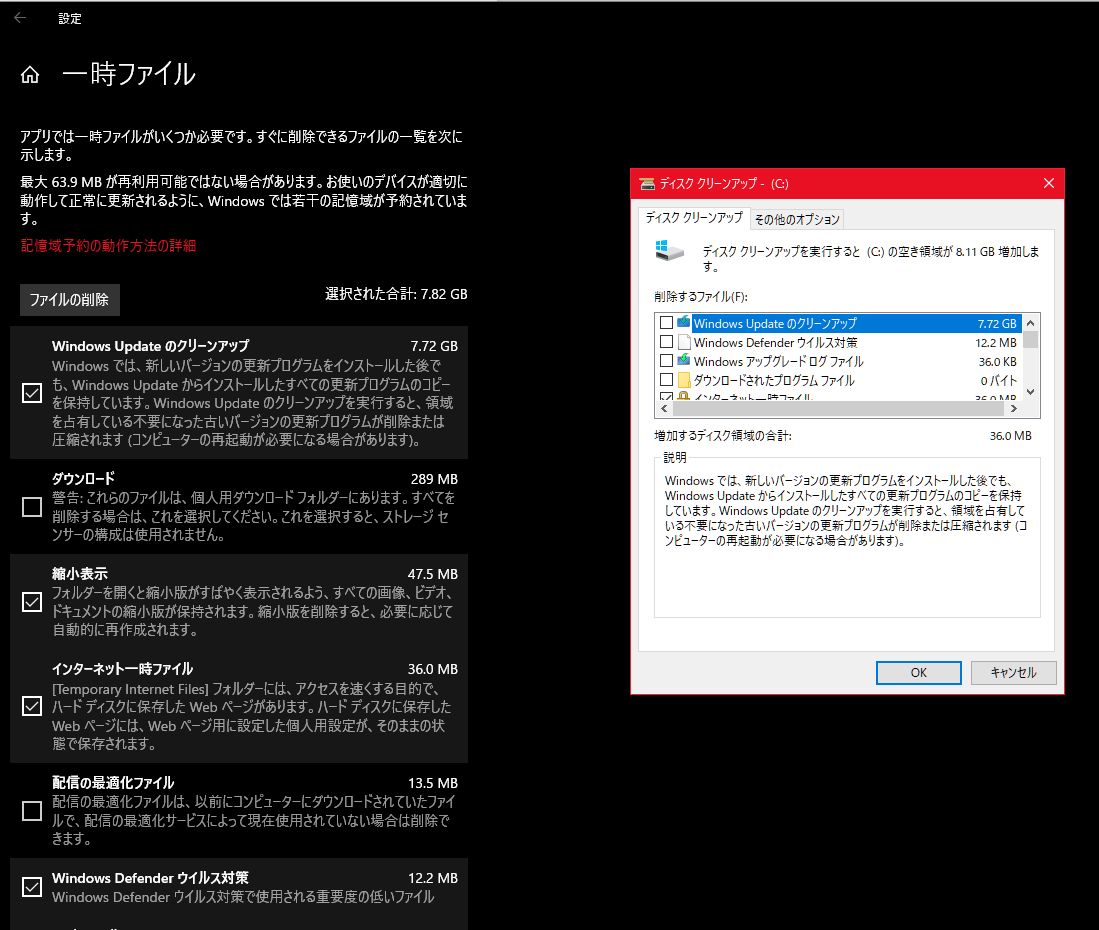1099x930 pixels.
Task: Click the Disk Cleanup title bar drive icon
Action: [648, 184]
